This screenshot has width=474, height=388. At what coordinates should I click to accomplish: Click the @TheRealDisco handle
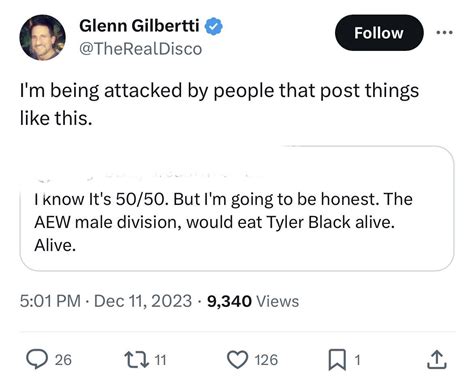pos(141,49)
